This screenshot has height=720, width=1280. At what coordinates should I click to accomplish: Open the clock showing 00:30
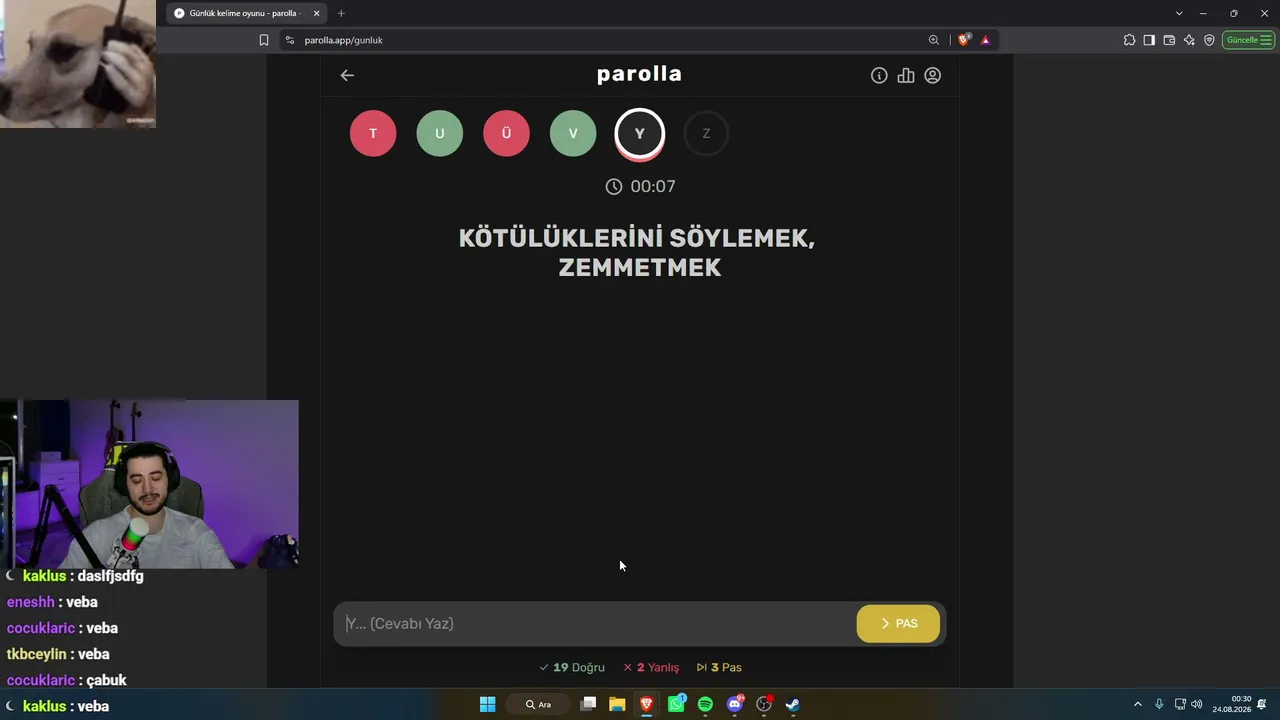coord(1232,704)
